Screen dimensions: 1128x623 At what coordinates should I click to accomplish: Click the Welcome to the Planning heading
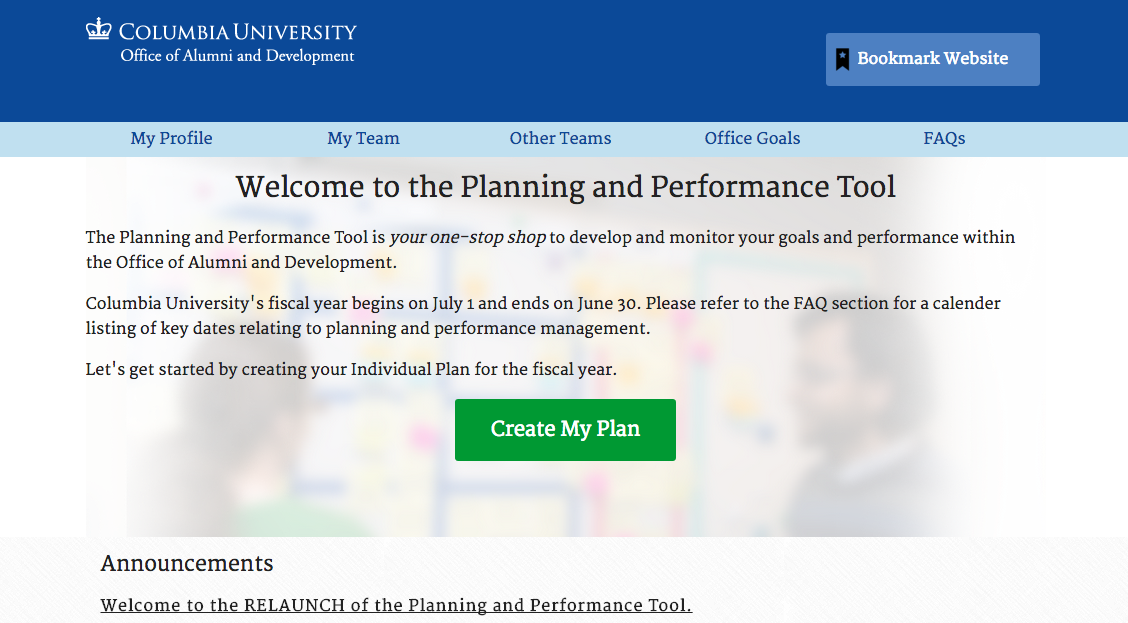click(565, 187)
